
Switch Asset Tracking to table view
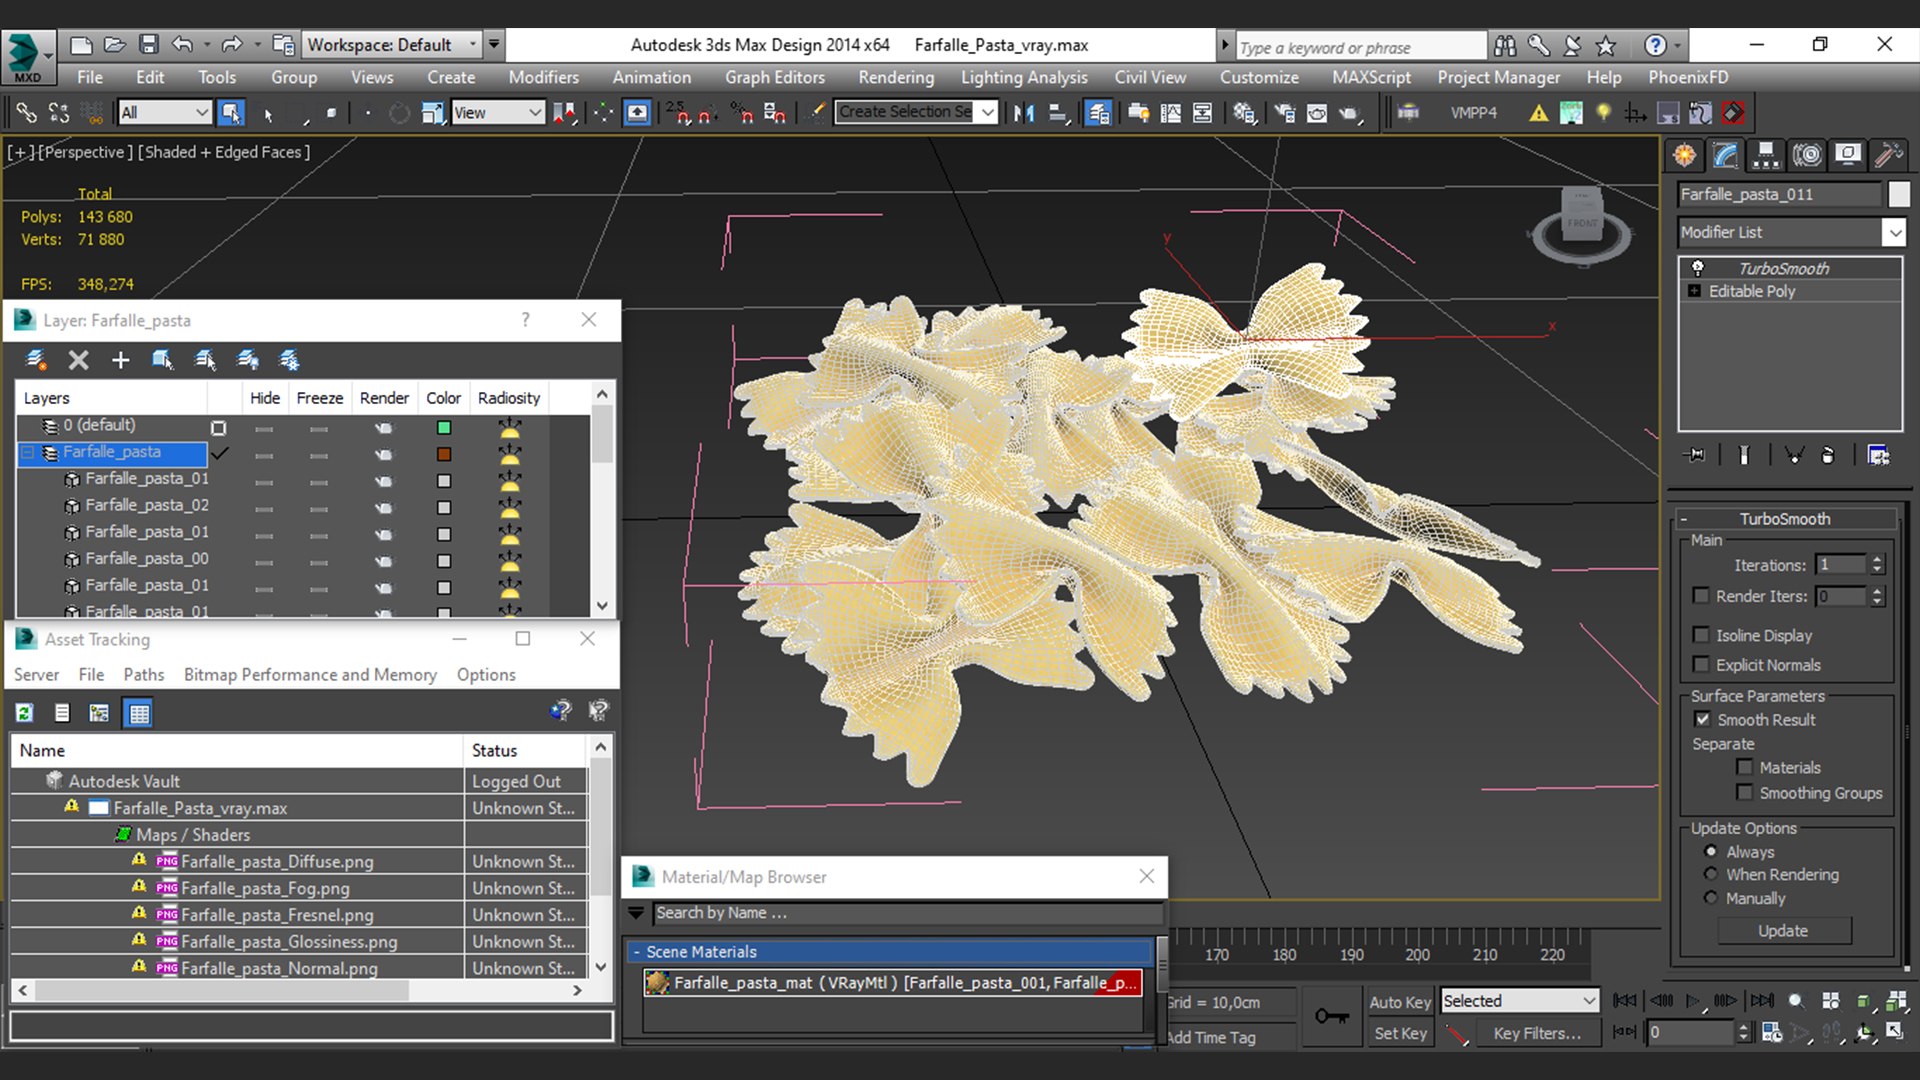pos(139,713)
